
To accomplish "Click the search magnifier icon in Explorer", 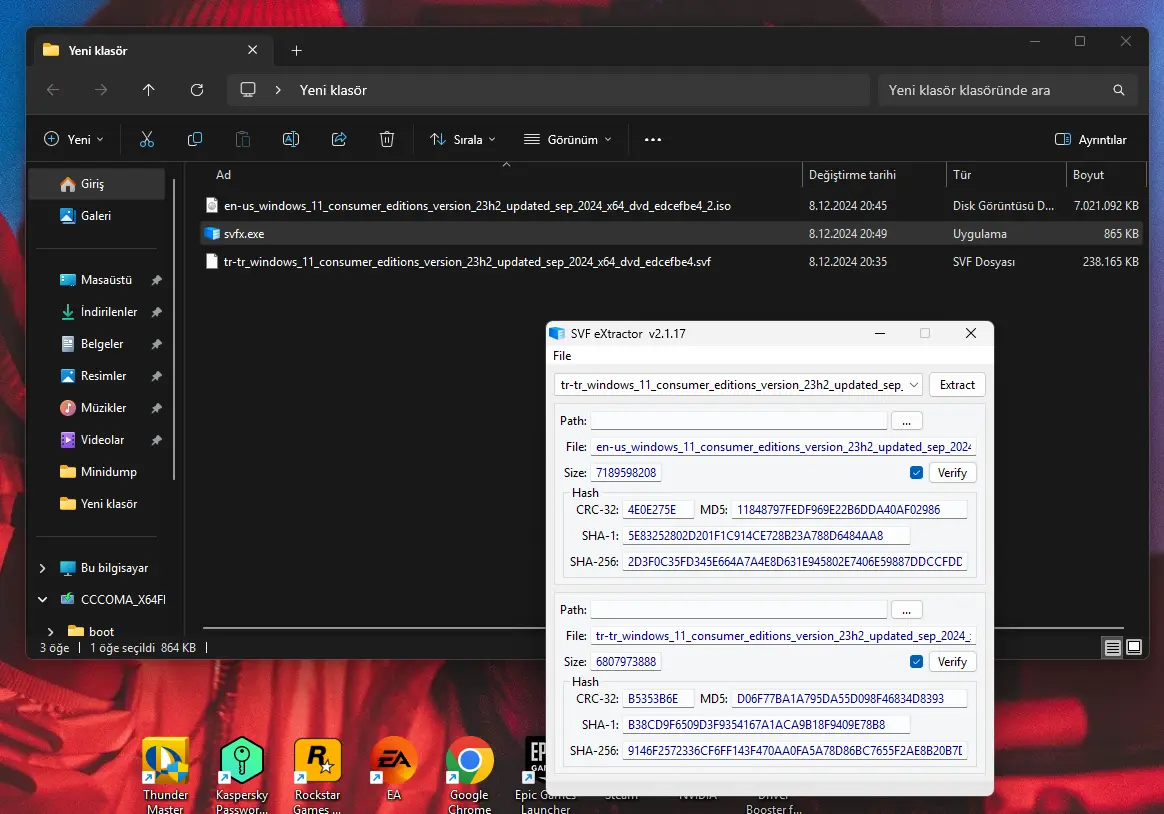I will [1119, 90].
